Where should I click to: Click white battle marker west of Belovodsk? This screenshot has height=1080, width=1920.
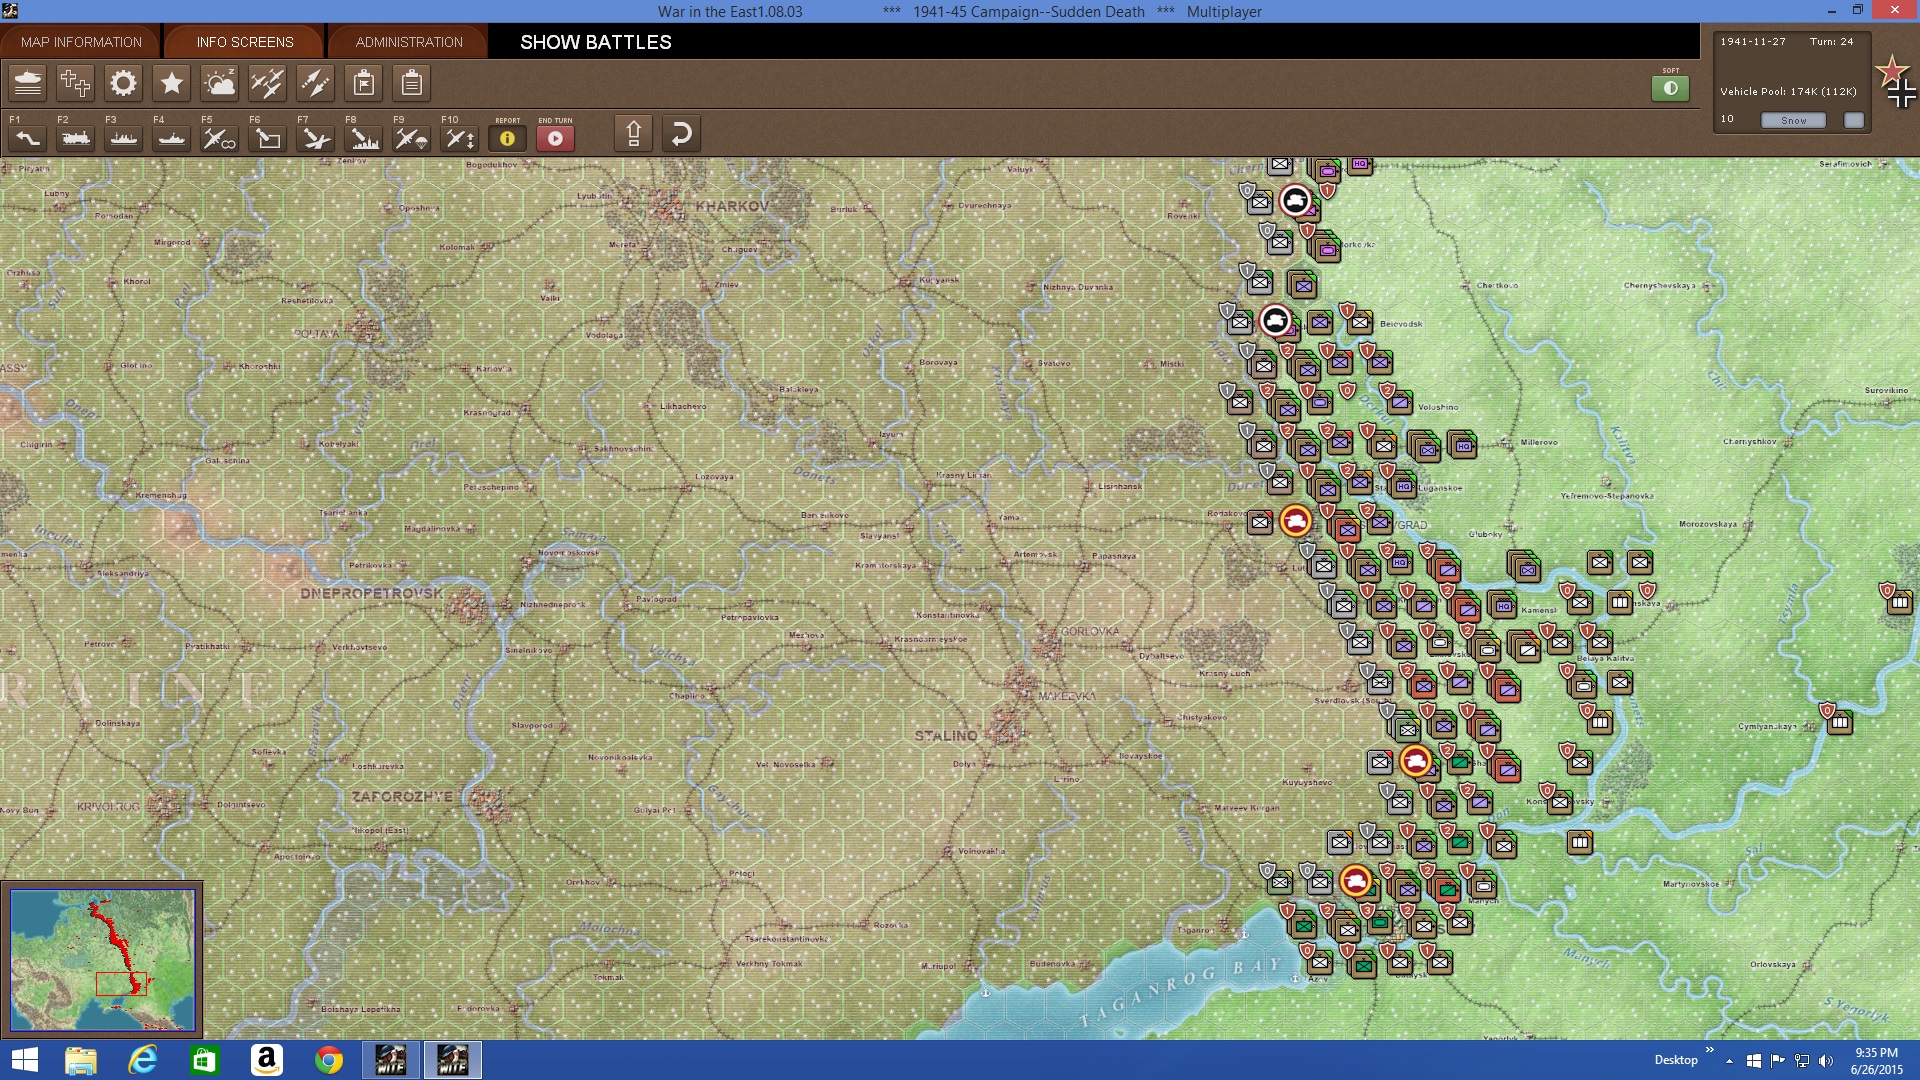(x=1275, y=320)
